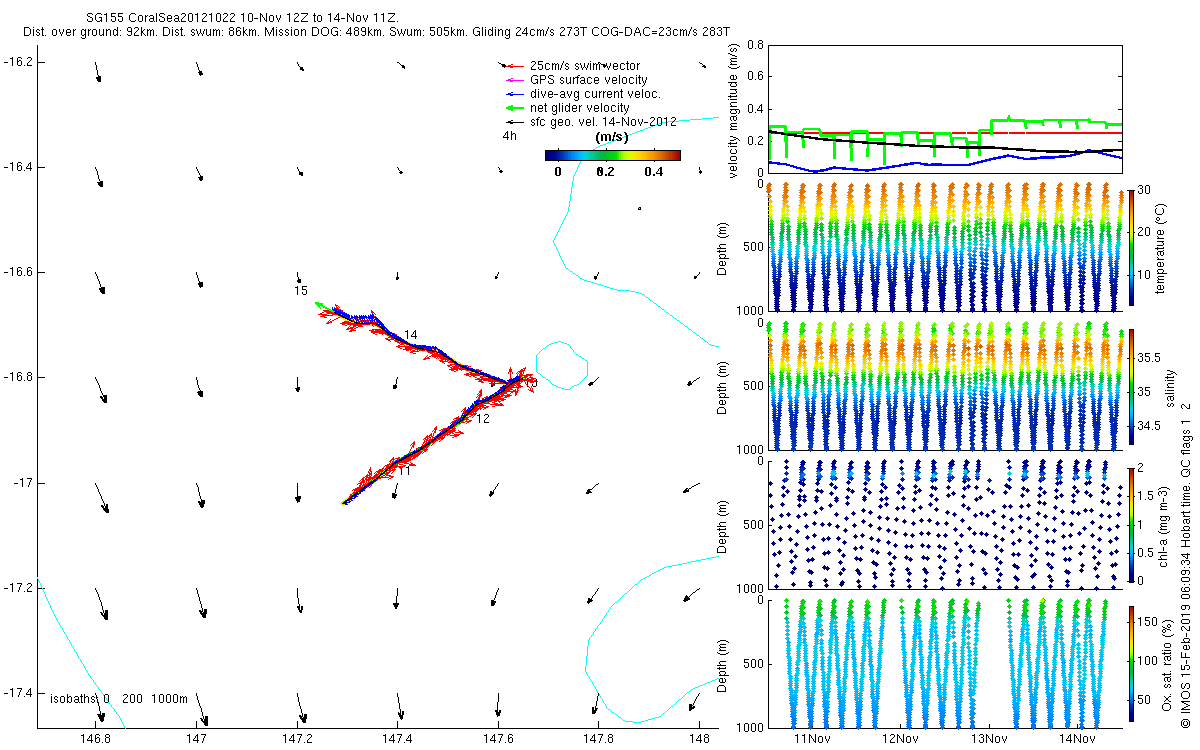Click the day marker 14 on the track

coord(410,334)
